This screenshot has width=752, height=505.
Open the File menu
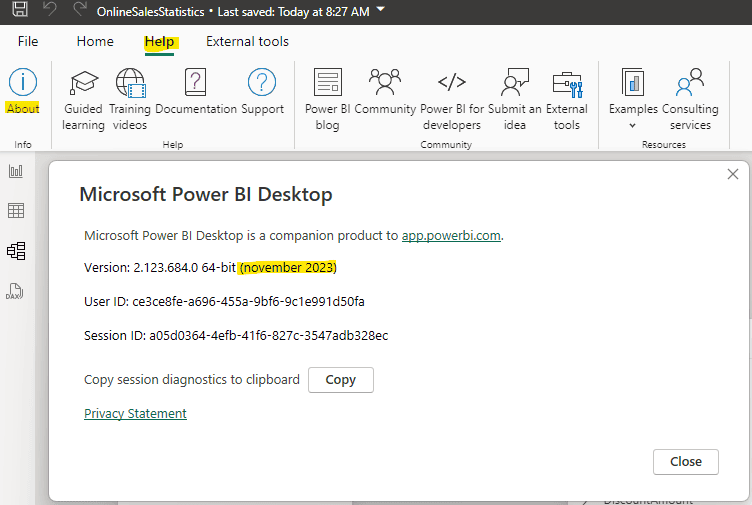click(x=28, y=41)
